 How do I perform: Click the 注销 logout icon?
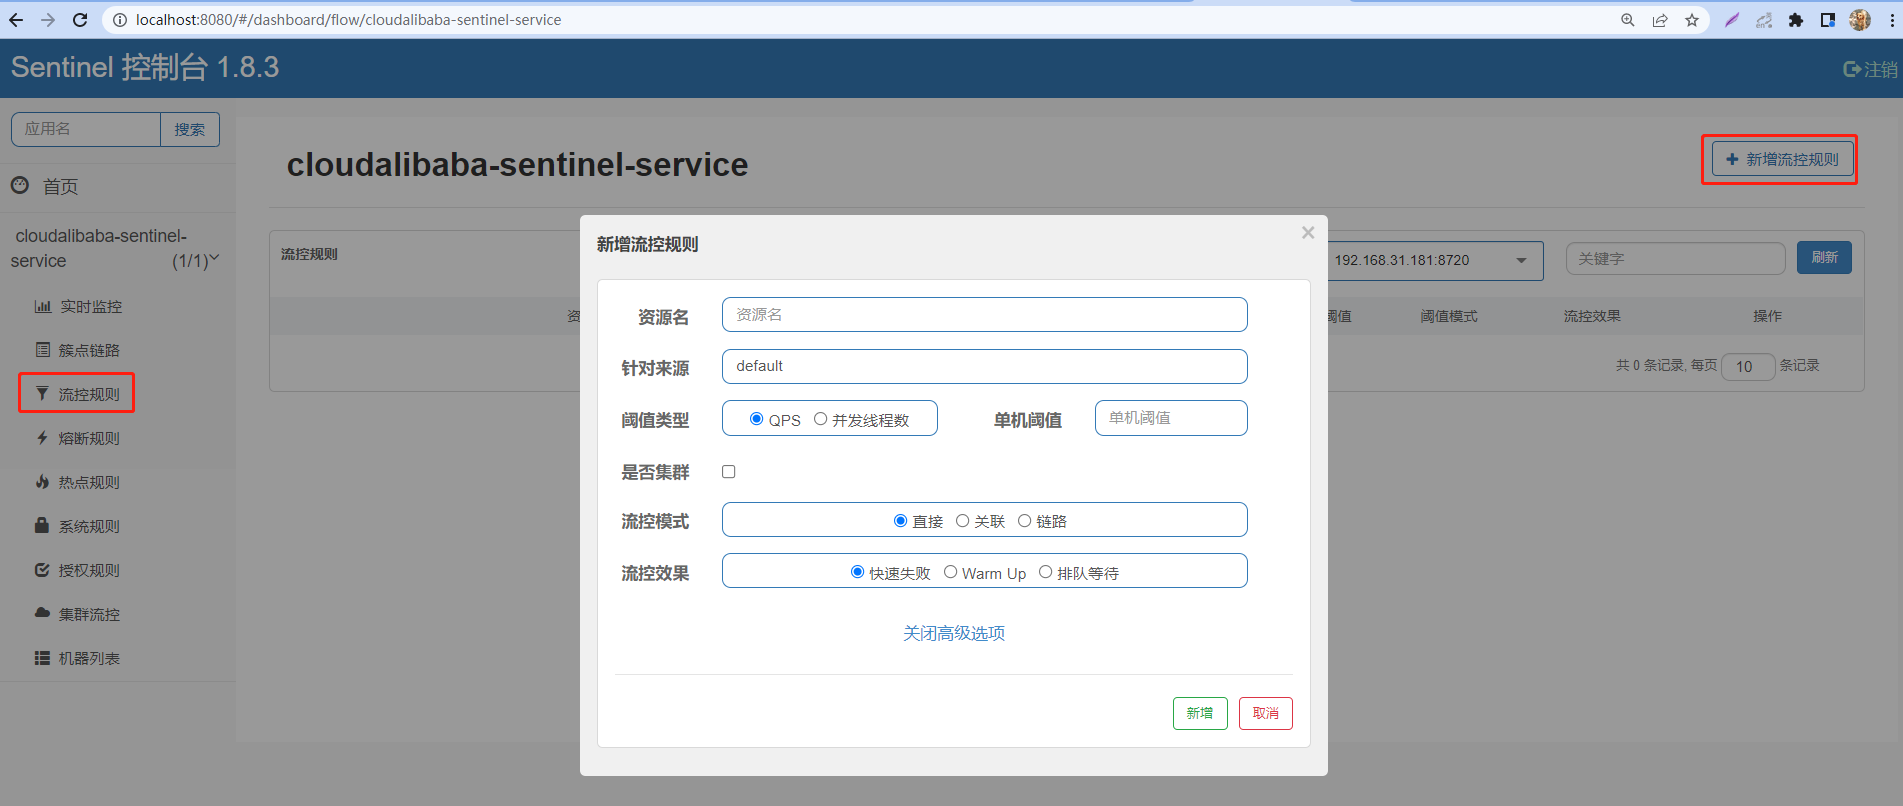tap(1852, 69)
